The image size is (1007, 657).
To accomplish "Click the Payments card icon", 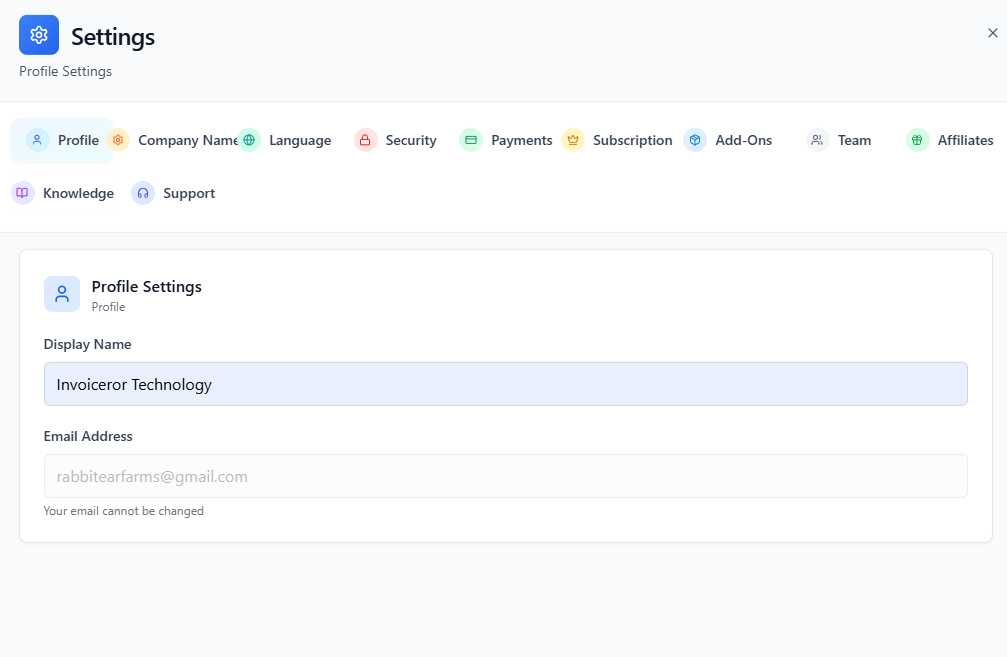I will click(x=470, y=140).
